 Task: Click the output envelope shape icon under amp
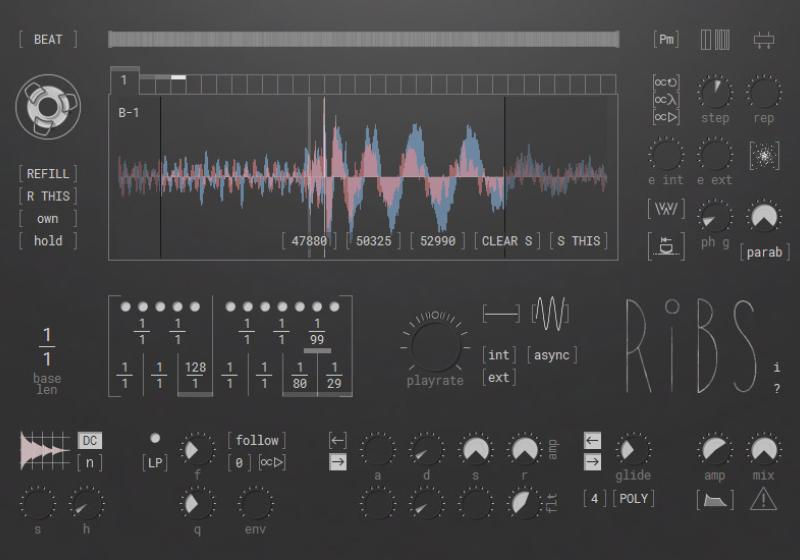(x=715, y=500)
